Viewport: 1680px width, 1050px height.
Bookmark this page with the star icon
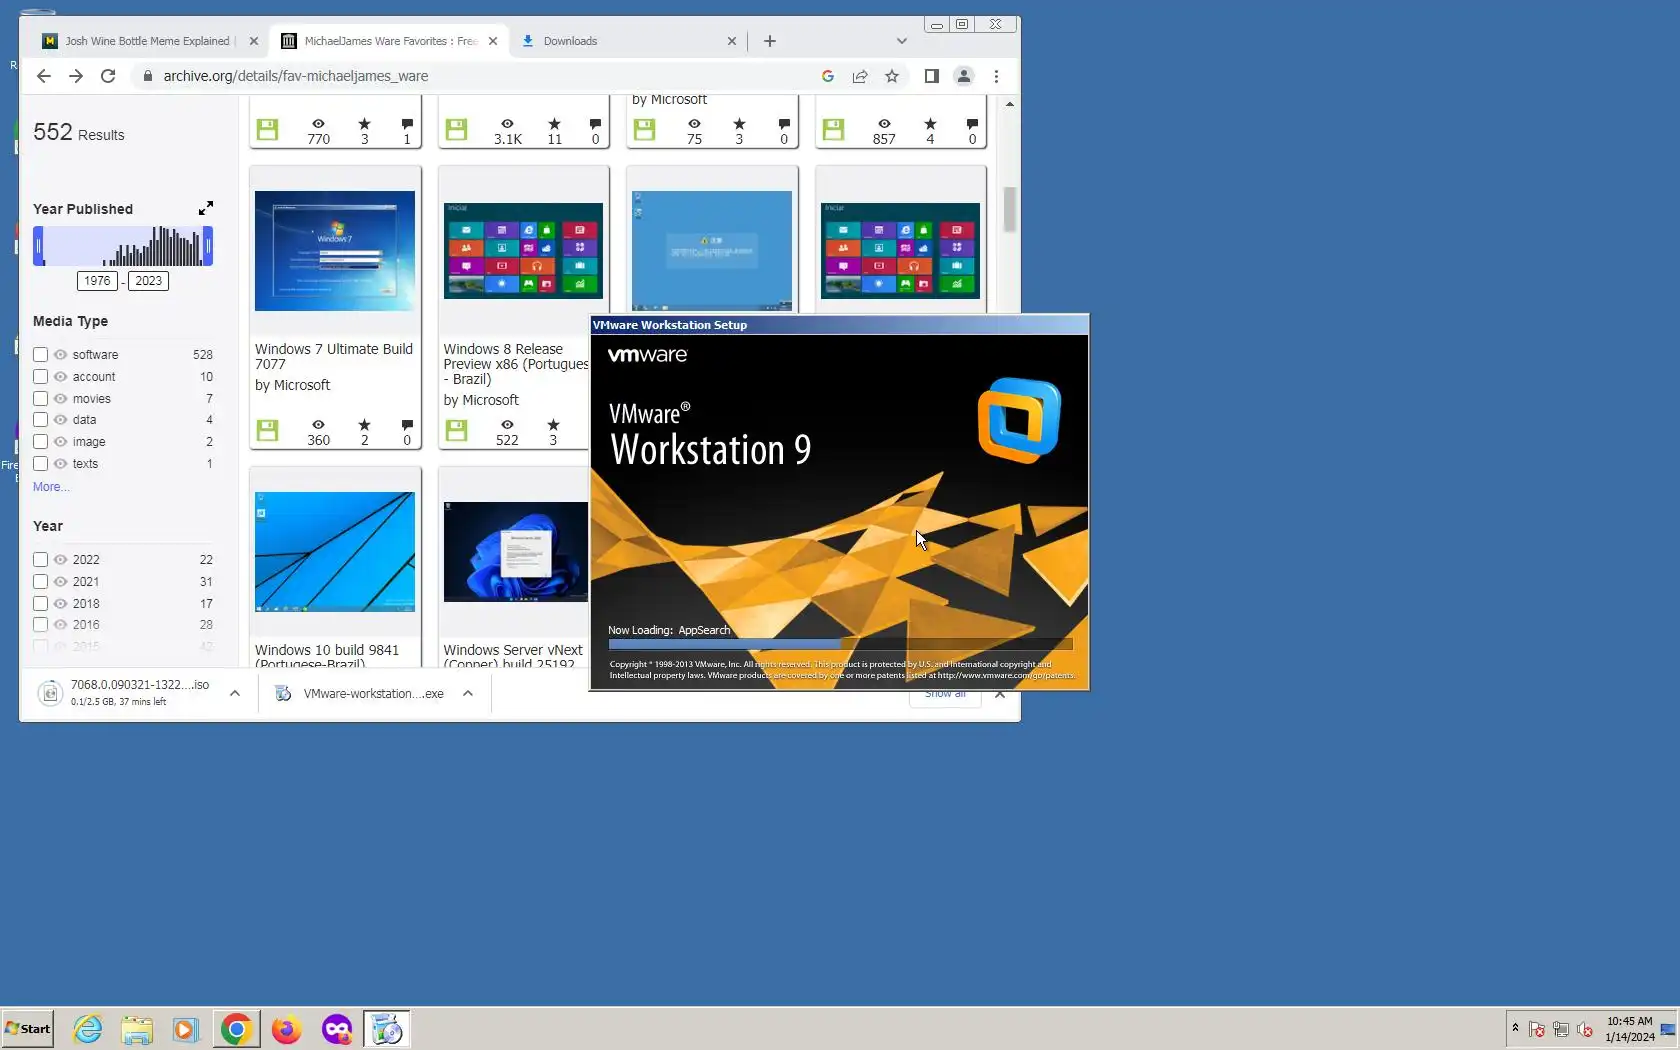[x=892, y=76]
